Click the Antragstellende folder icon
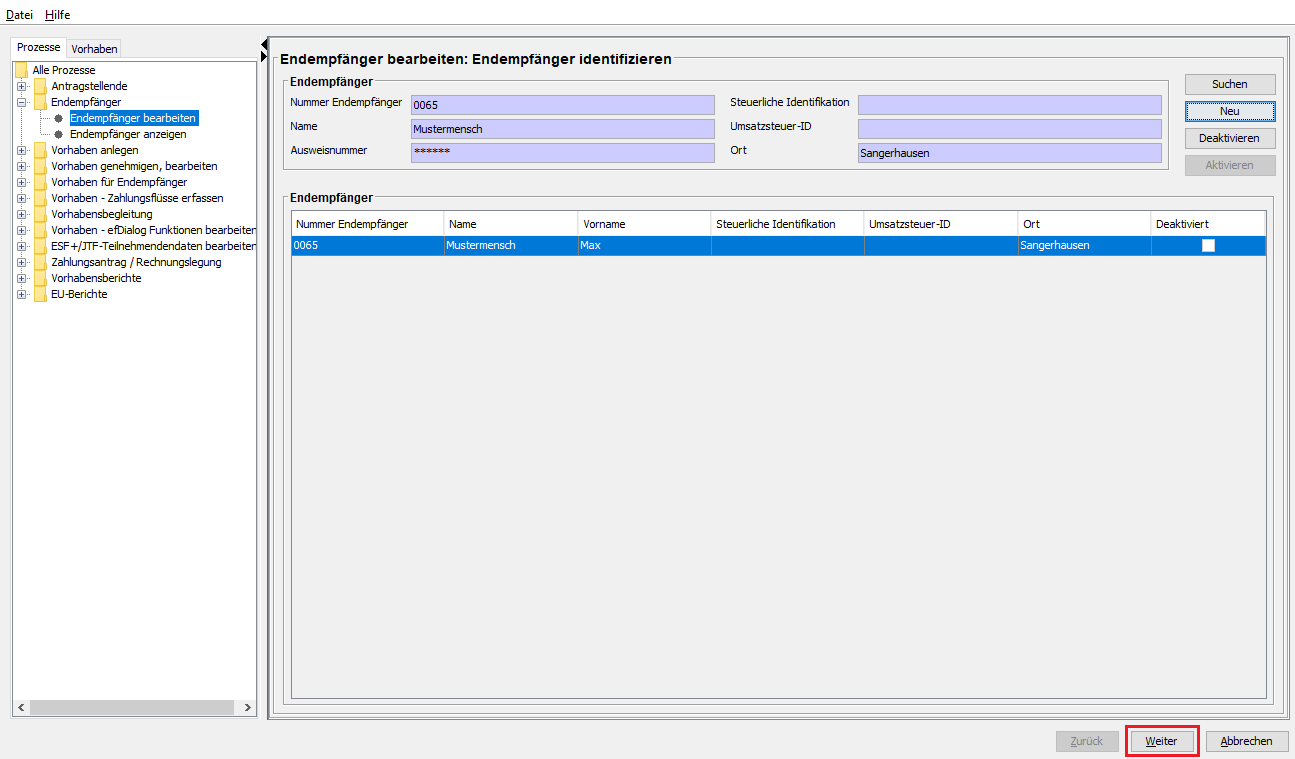This screenshot has width=1295, height=759. pos(40,86)
